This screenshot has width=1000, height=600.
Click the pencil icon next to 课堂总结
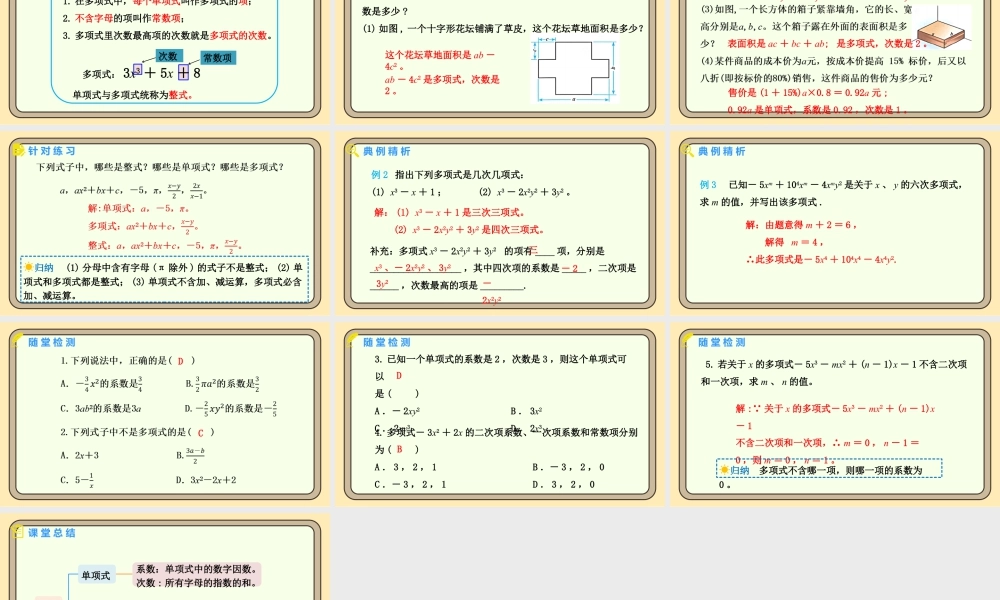19,531
